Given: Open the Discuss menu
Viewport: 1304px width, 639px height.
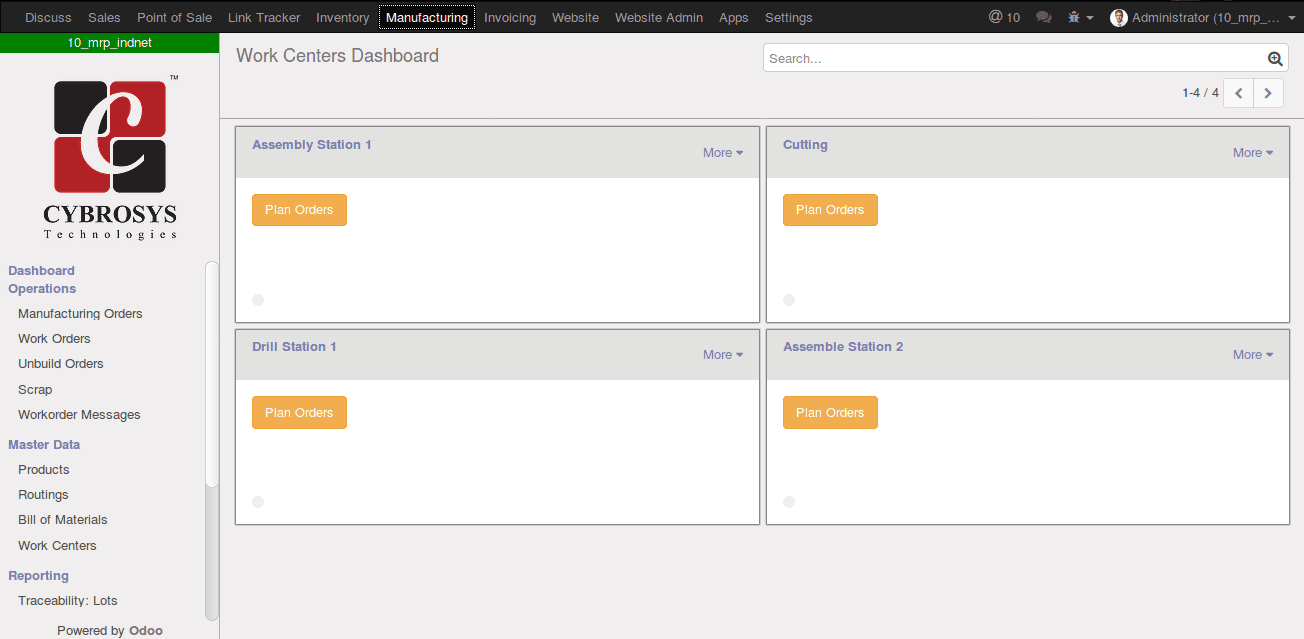Looking at the screenshot, I should coord(48,17).
